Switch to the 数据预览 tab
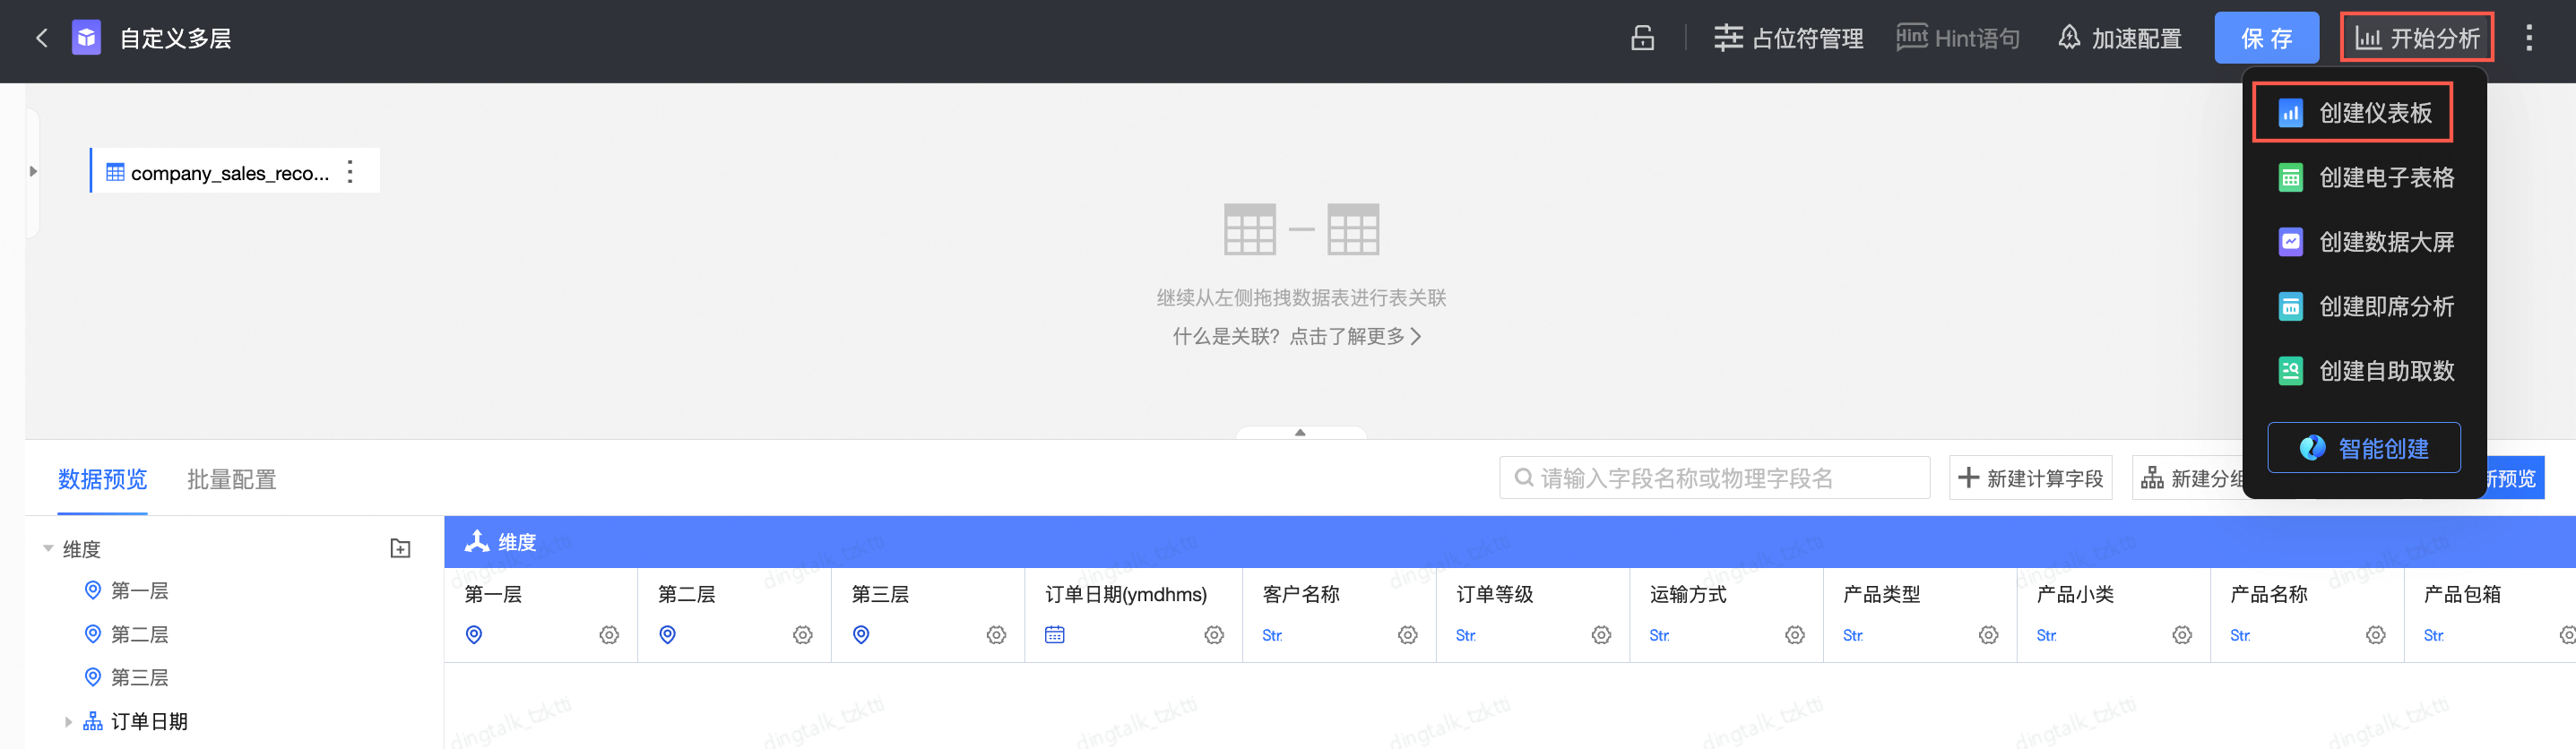2576x749 pixels. coord(102,480)
